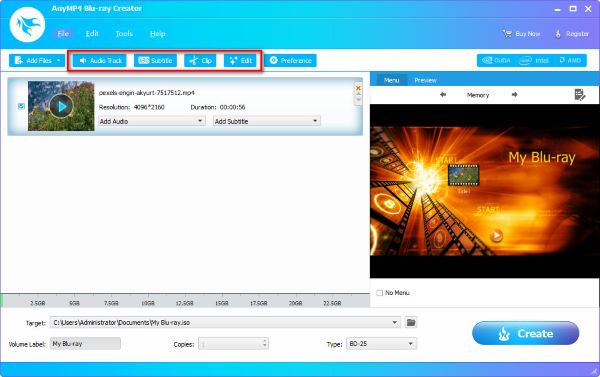Toggle AMD acceleration indicator
600x377 pixels.
(570, 60)
